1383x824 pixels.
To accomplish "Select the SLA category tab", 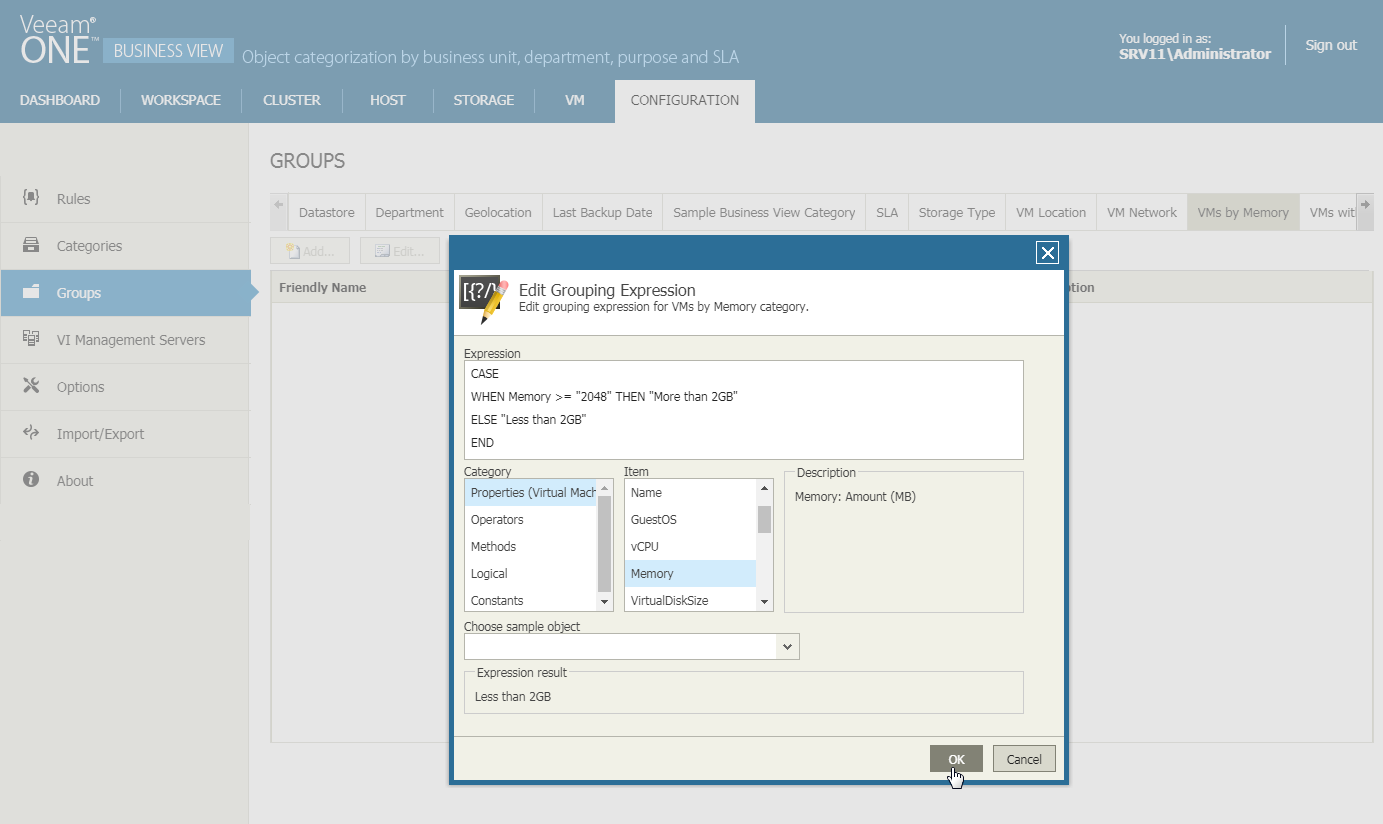I will [887, 212].
